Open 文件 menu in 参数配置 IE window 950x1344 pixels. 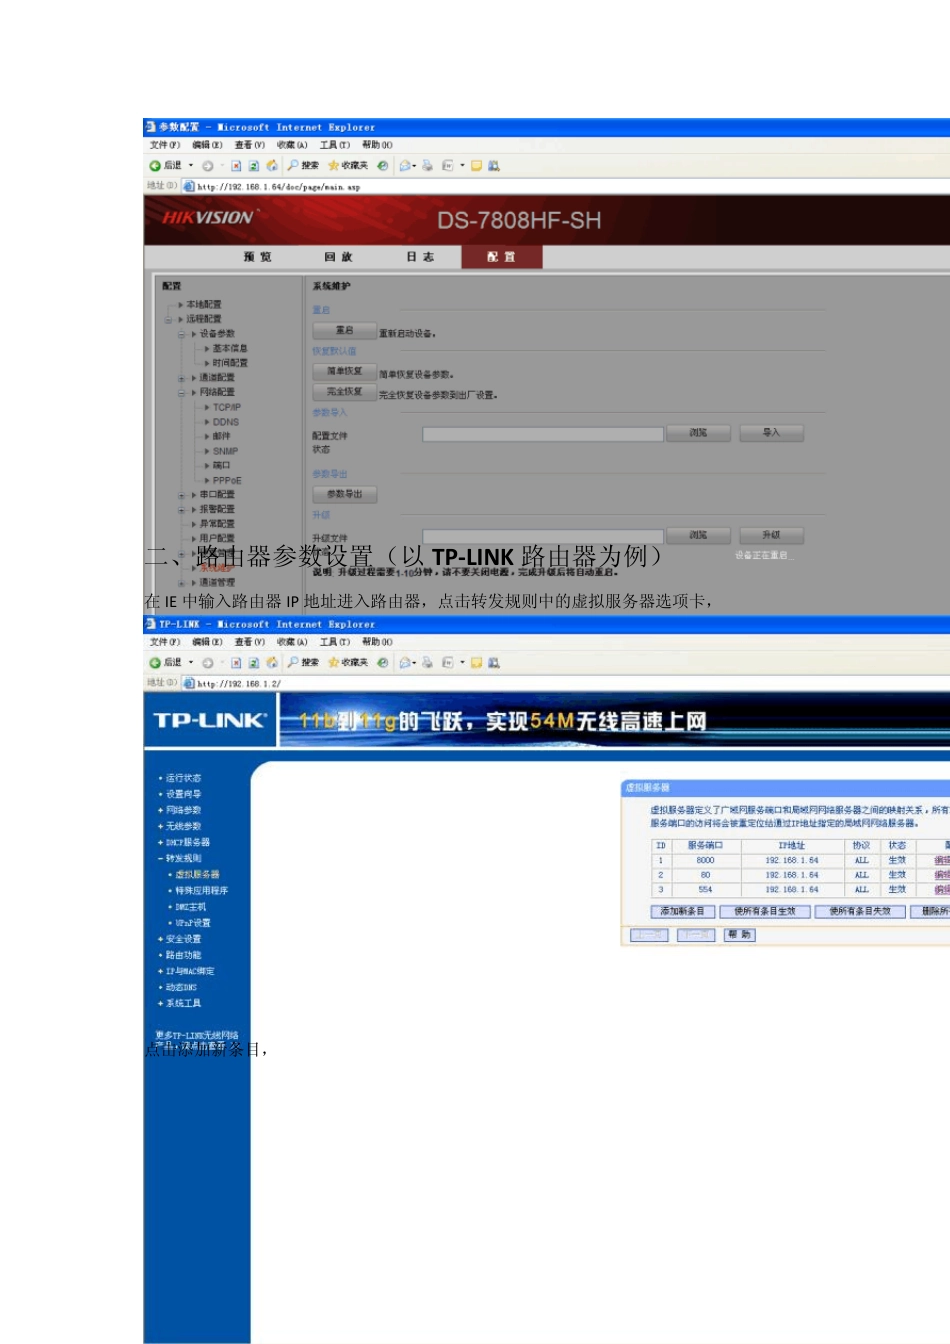tap(165, 145)
